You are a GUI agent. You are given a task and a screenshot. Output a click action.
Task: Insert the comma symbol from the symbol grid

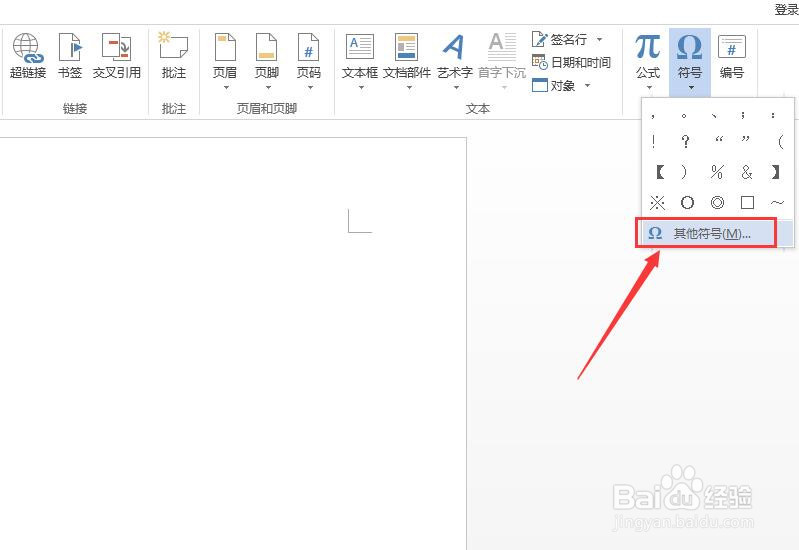[654, 116]
